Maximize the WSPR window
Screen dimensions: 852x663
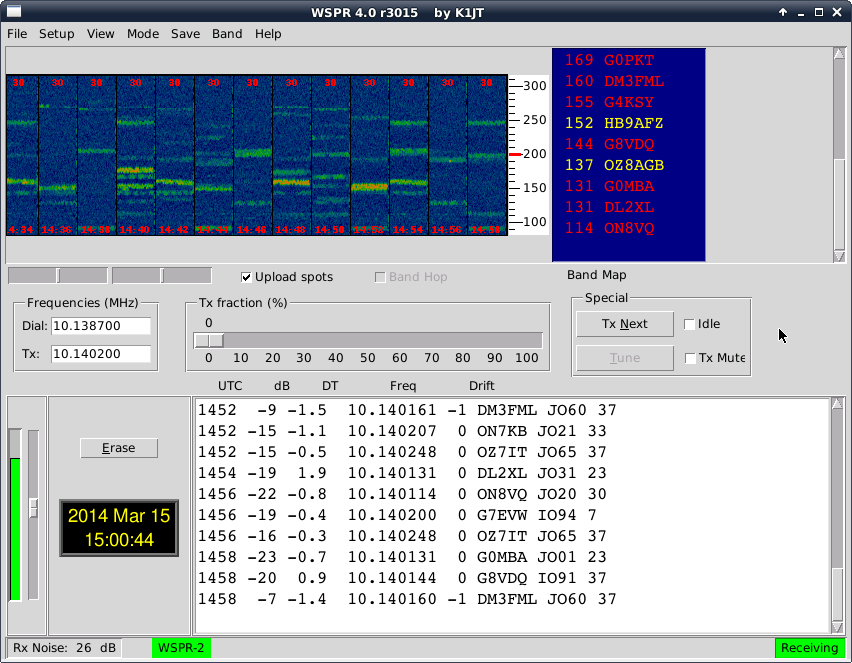point(819,12)
